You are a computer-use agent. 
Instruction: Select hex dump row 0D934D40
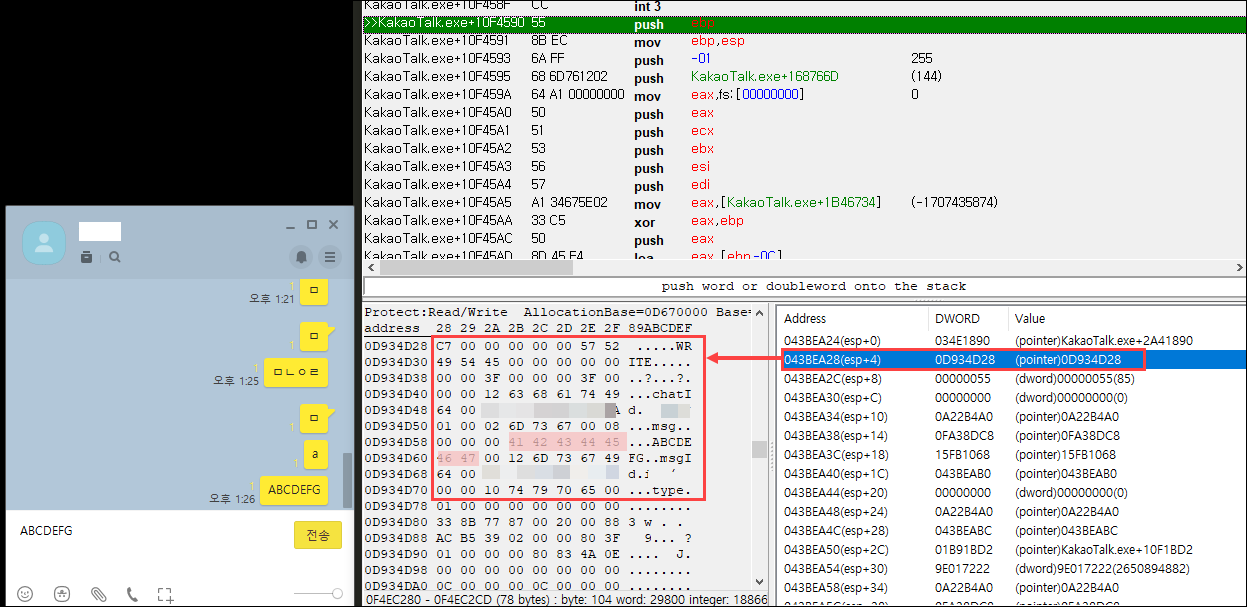pyautogui.click(x=528, y=393)
